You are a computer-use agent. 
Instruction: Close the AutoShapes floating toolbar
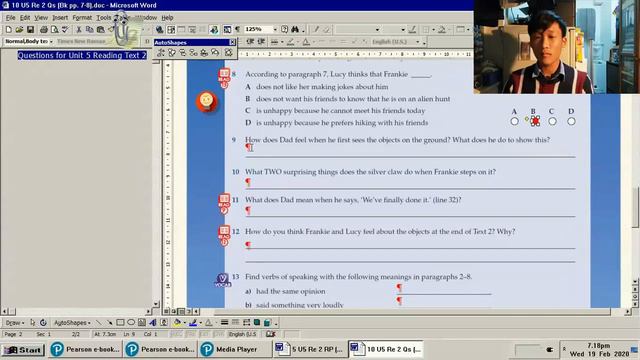pos(232,42)
